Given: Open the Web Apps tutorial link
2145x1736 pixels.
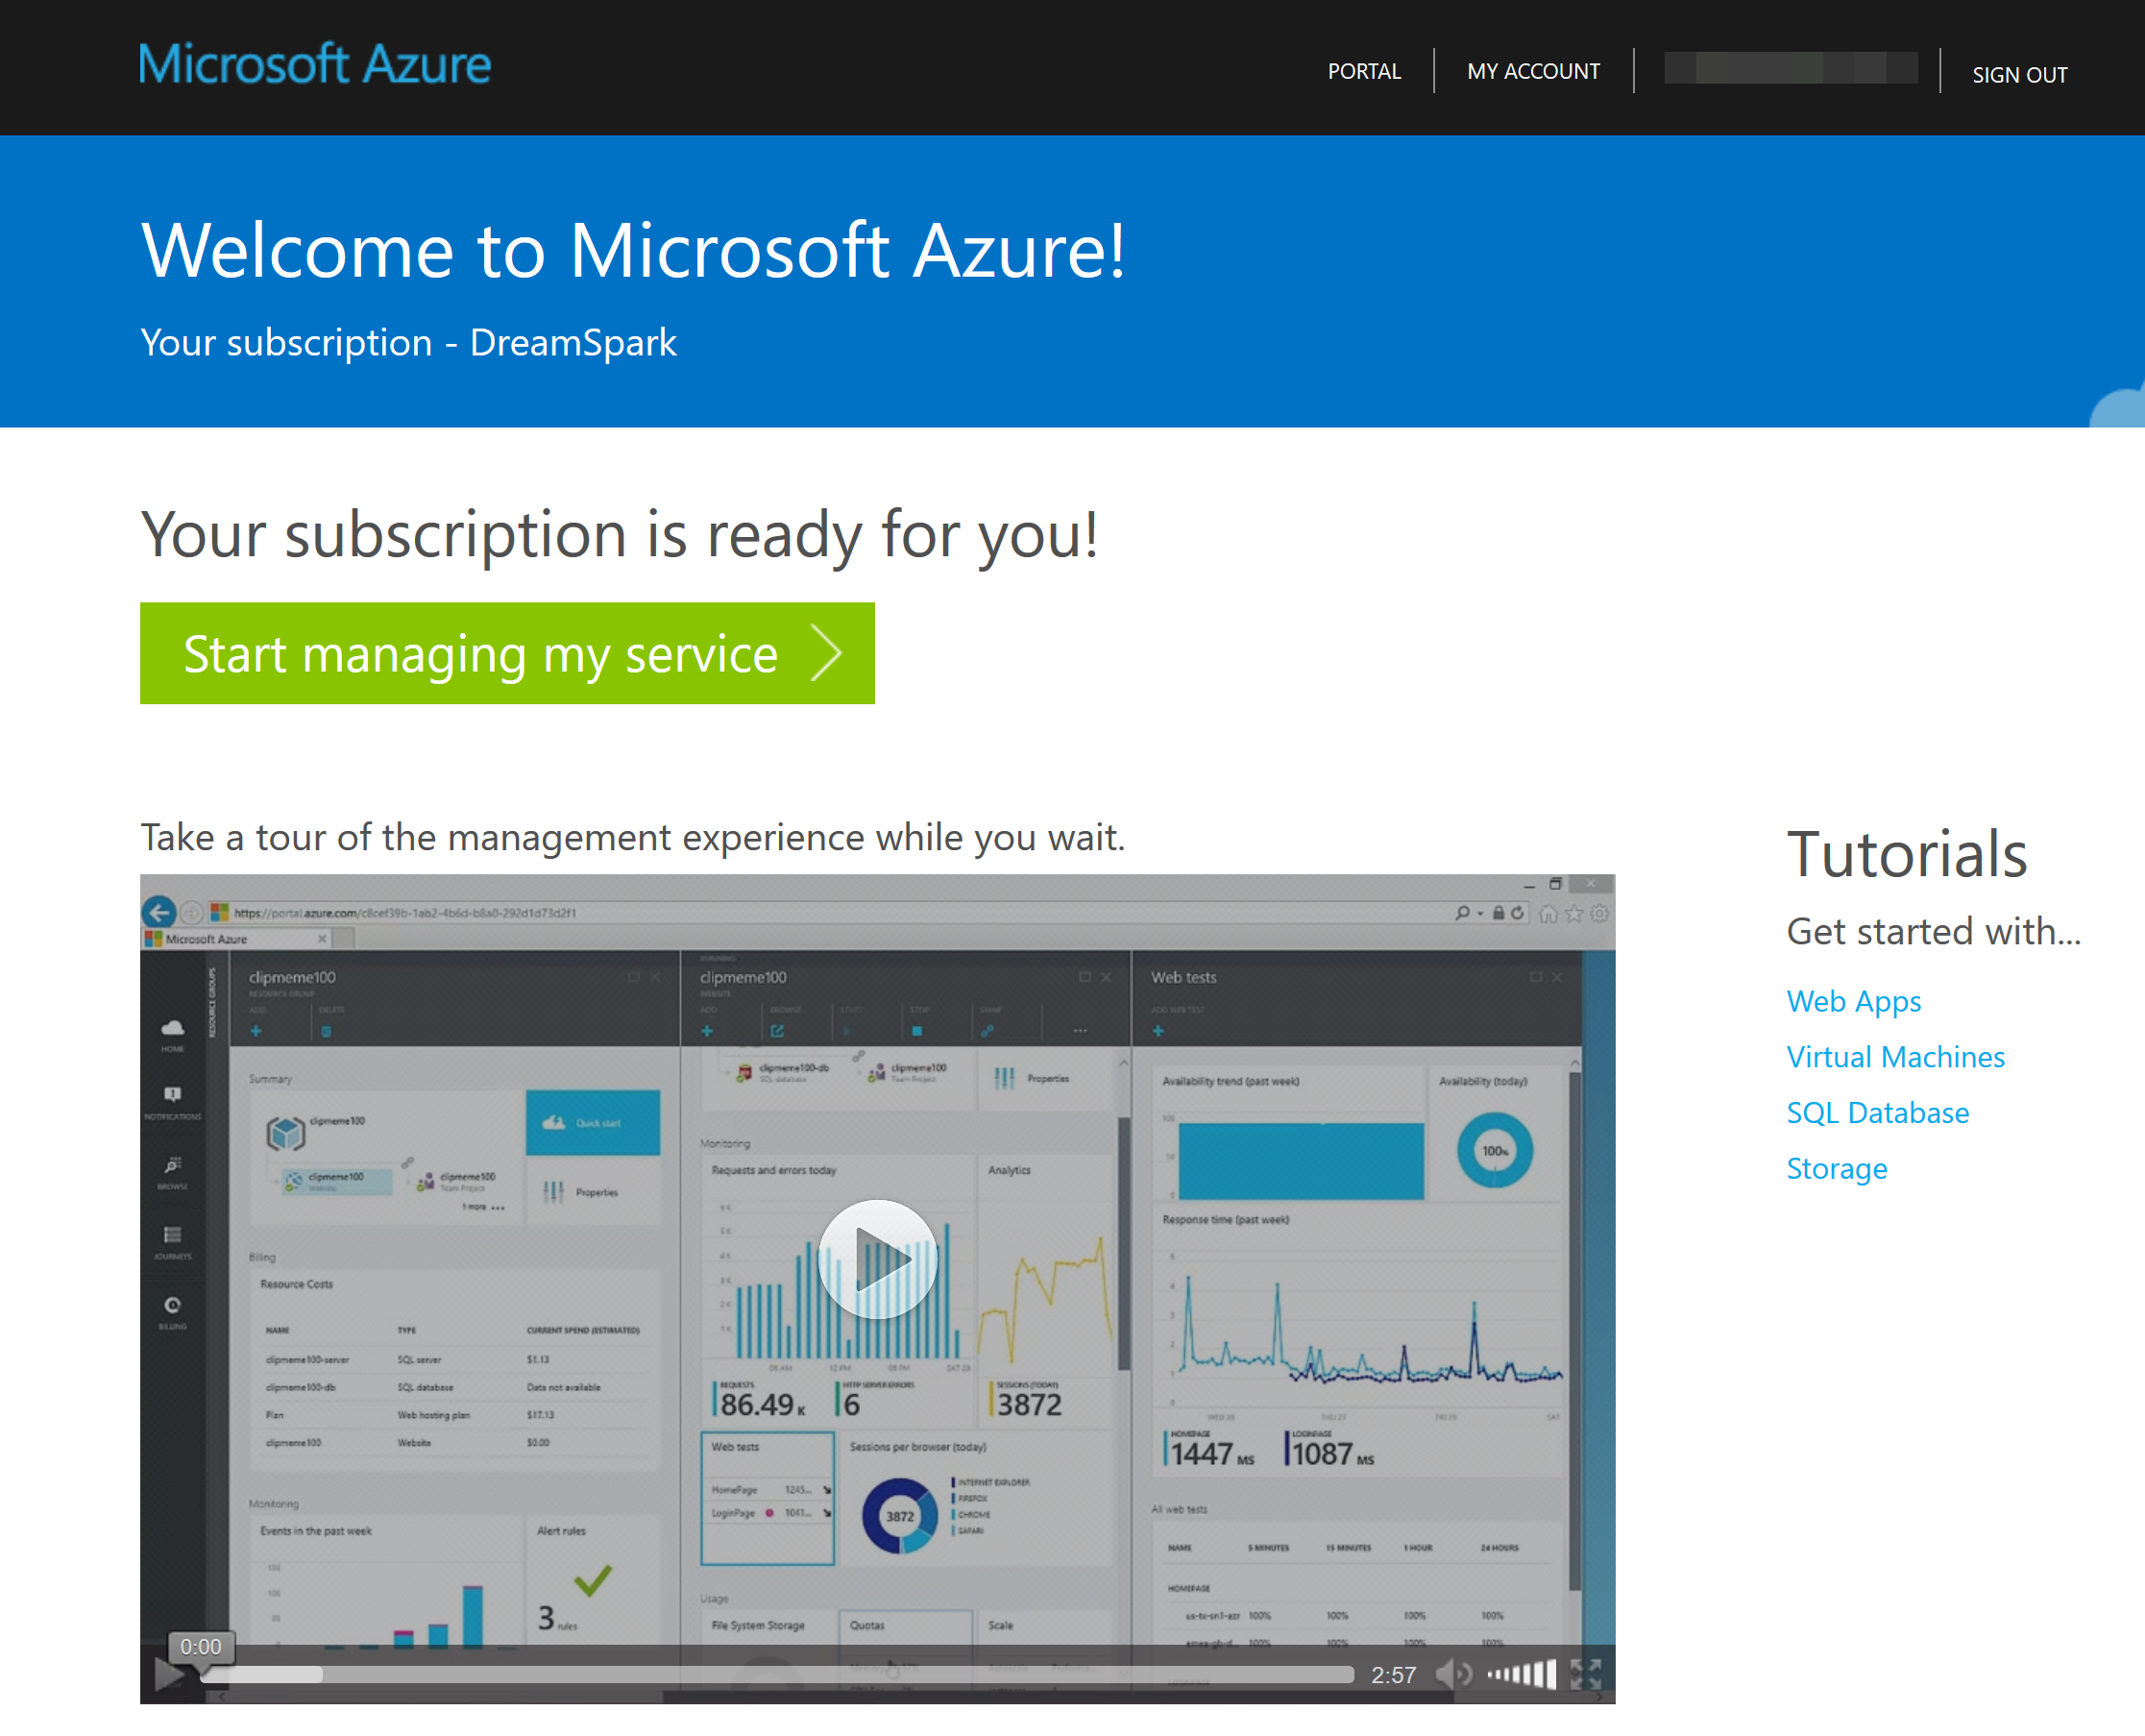Looking at the screenshot, I should pyautogui.click(x=1853, y=1001).
